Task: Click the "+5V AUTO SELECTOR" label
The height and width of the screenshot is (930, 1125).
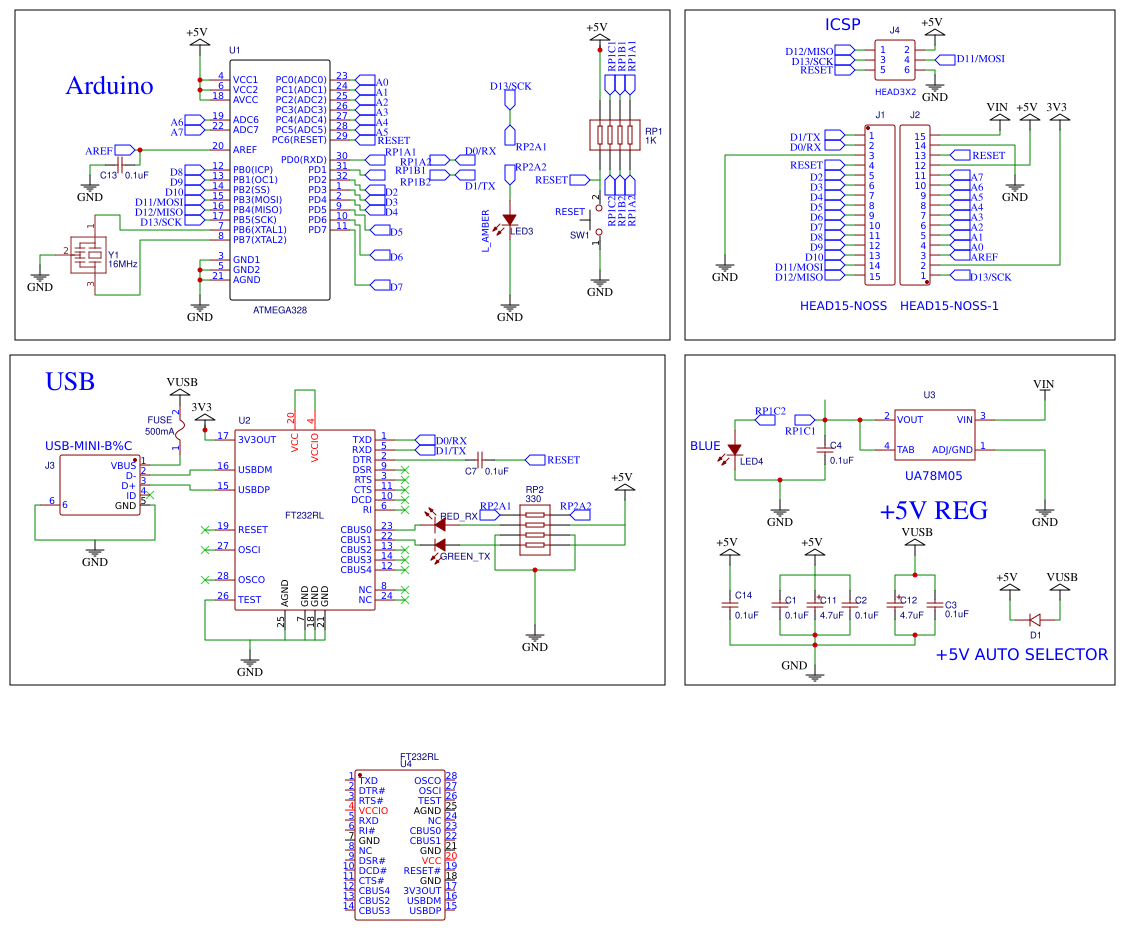Action: pyautogui.click(x=1022, y=654)
